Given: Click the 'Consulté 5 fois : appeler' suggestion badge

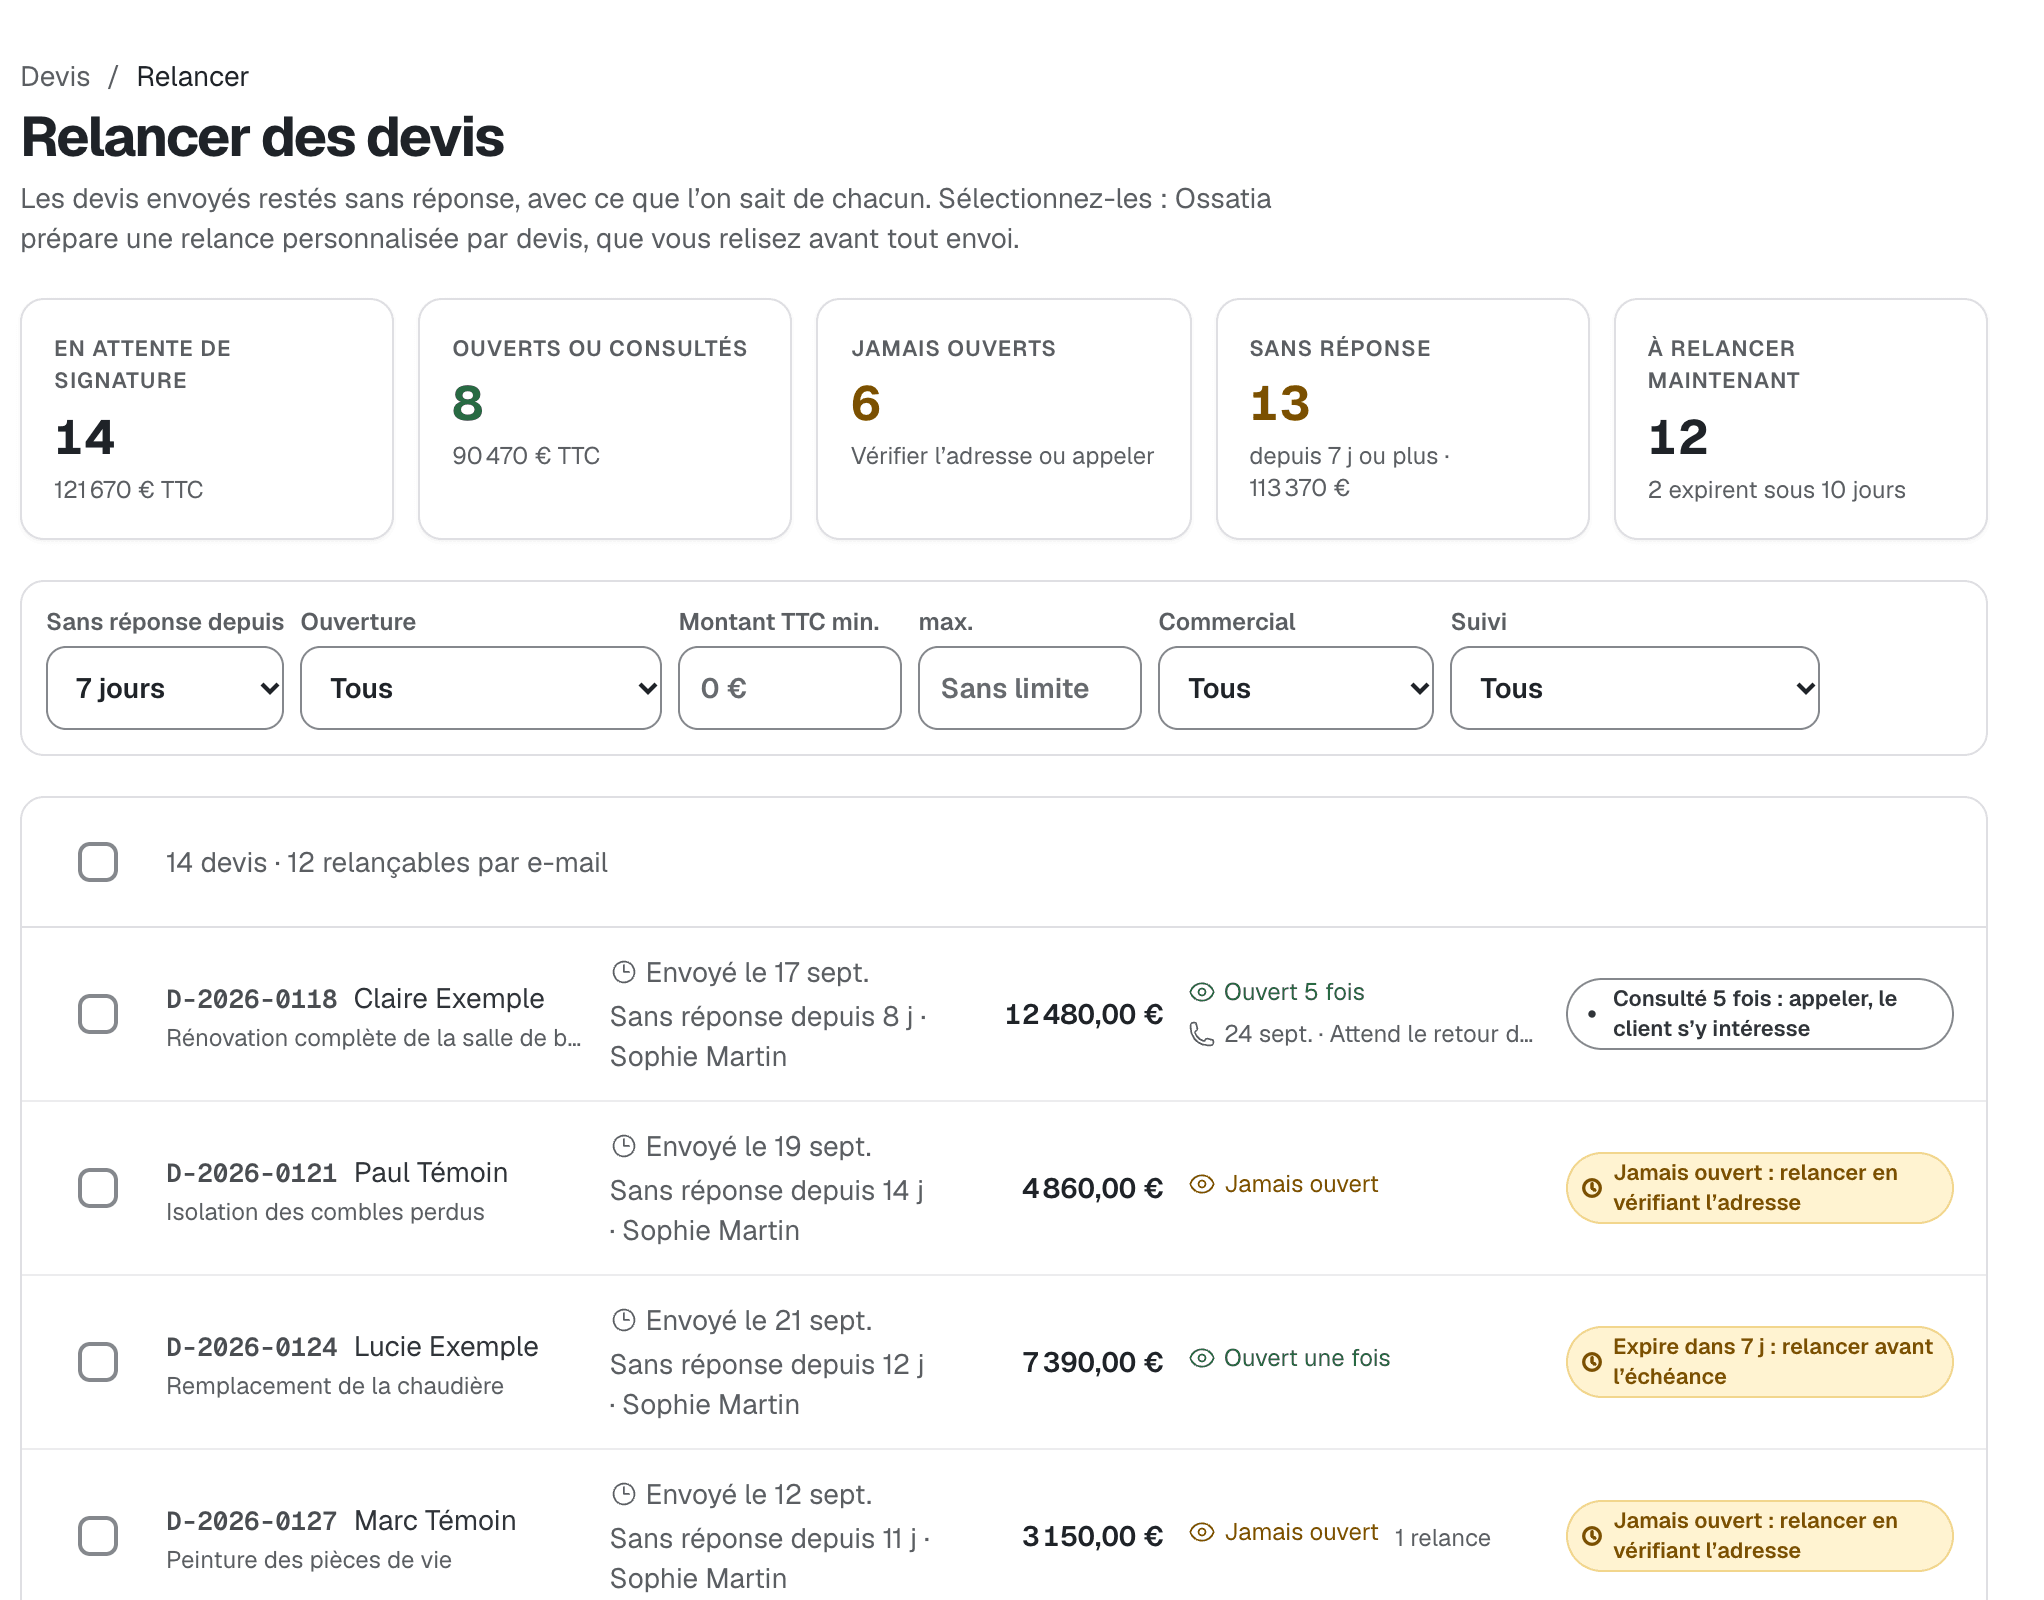Looking at the screenshot, I should pos(1760,1014).
